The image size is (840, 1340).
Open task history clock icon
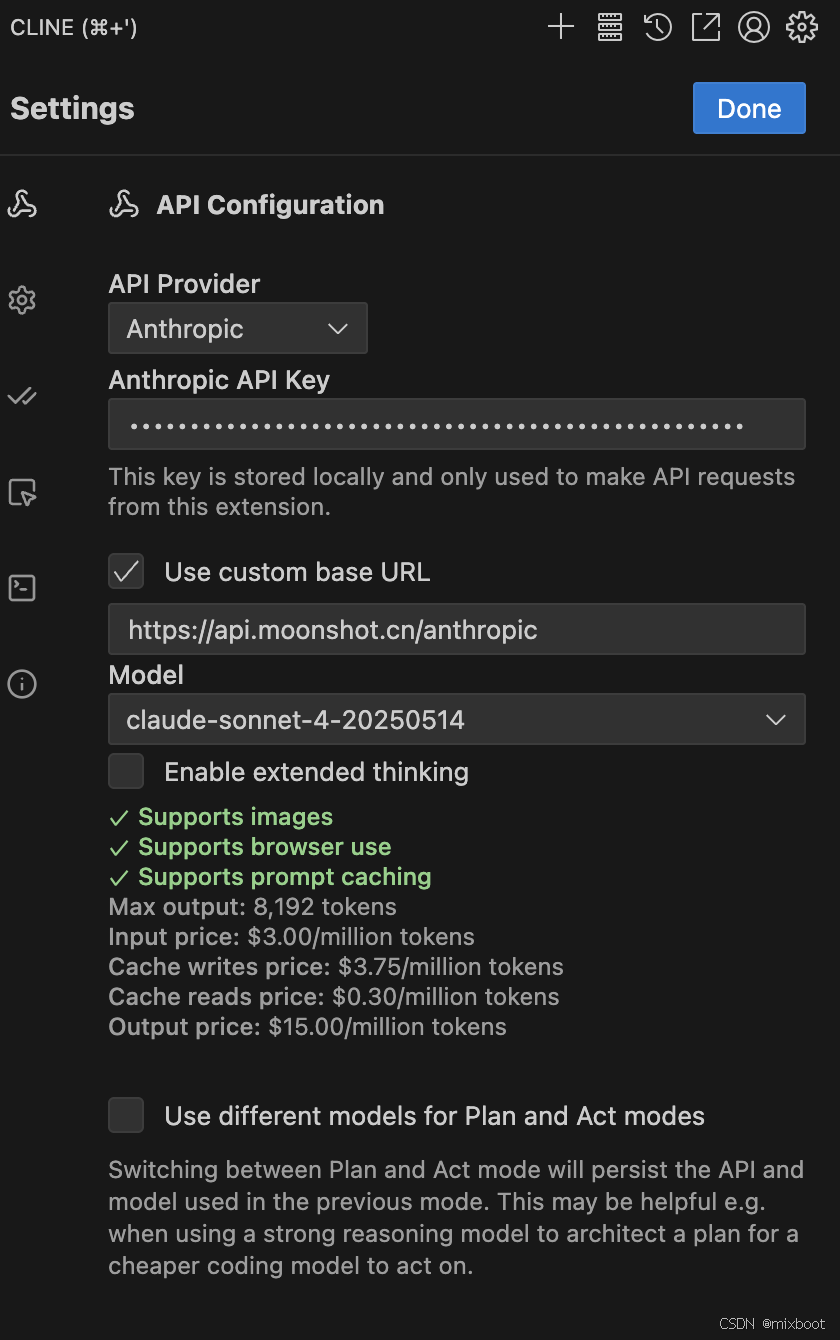pos(657,27)
